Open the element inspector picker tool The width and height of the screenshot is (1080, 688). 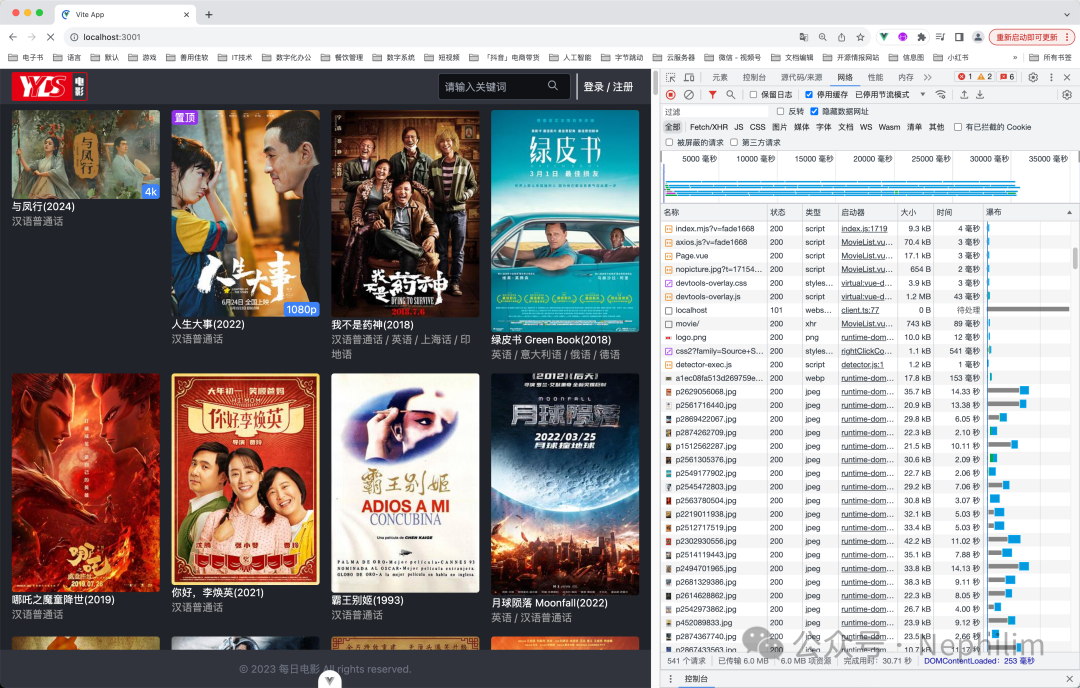click(x=670, y=77)
